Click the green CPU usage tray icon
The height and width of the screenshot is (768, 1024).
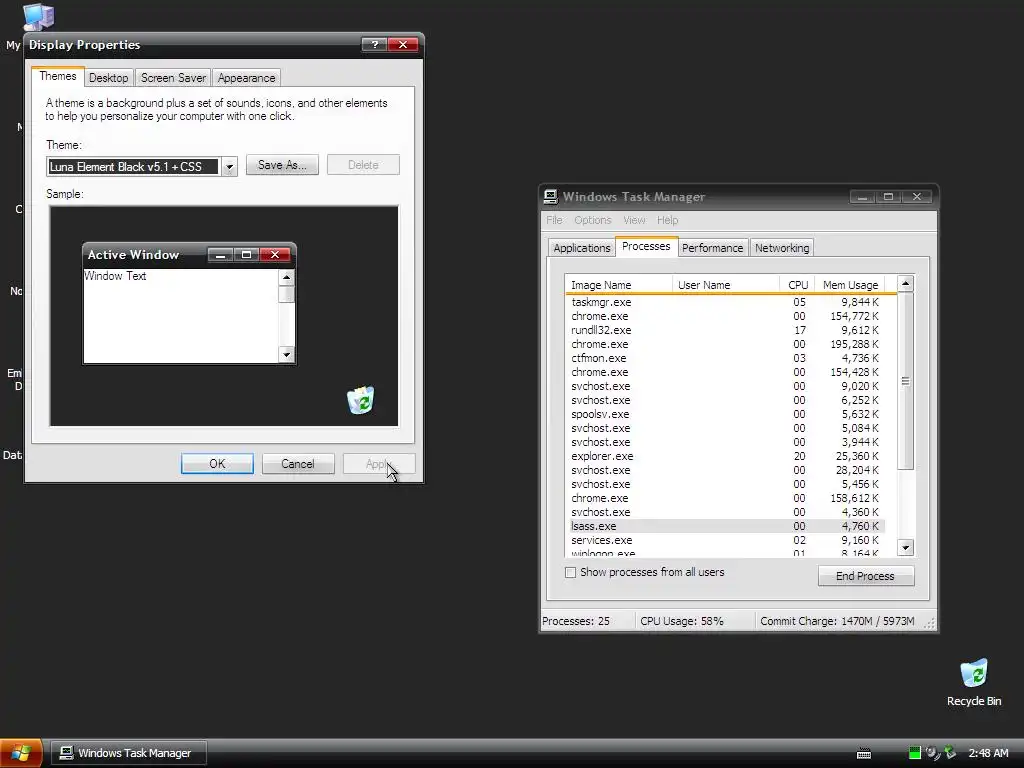(914, 753)
